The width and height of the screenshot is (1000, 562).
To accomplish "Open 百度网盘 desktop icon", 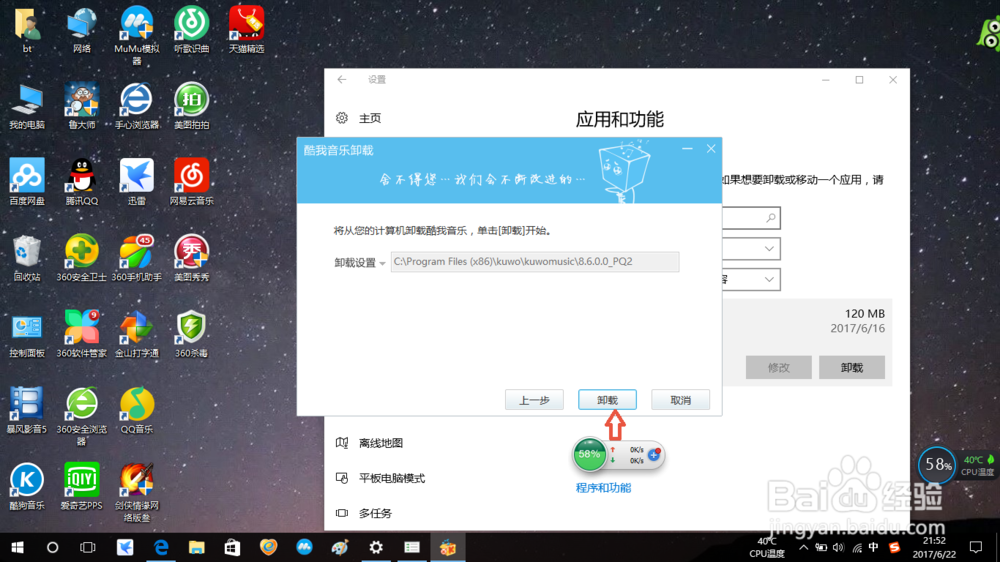I will point(27,182).
